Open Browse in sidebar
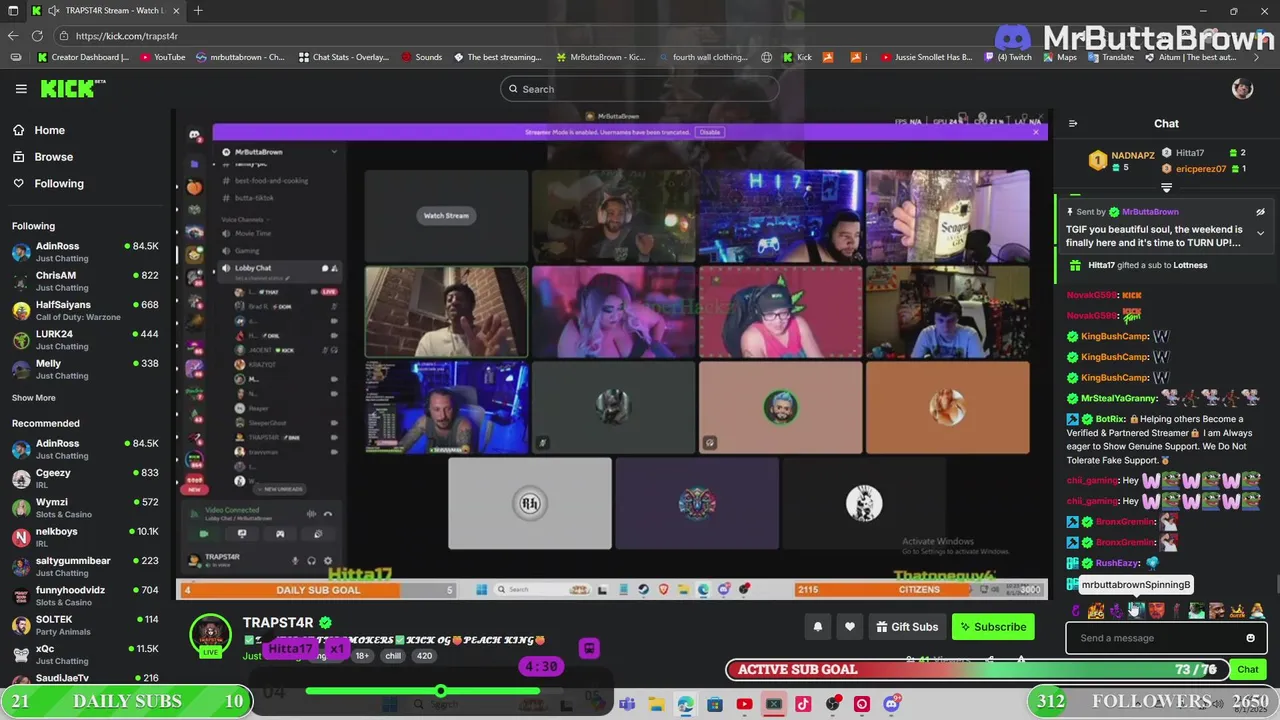The width and height of the screenshot is (1280, 720). tap(53, 157)
